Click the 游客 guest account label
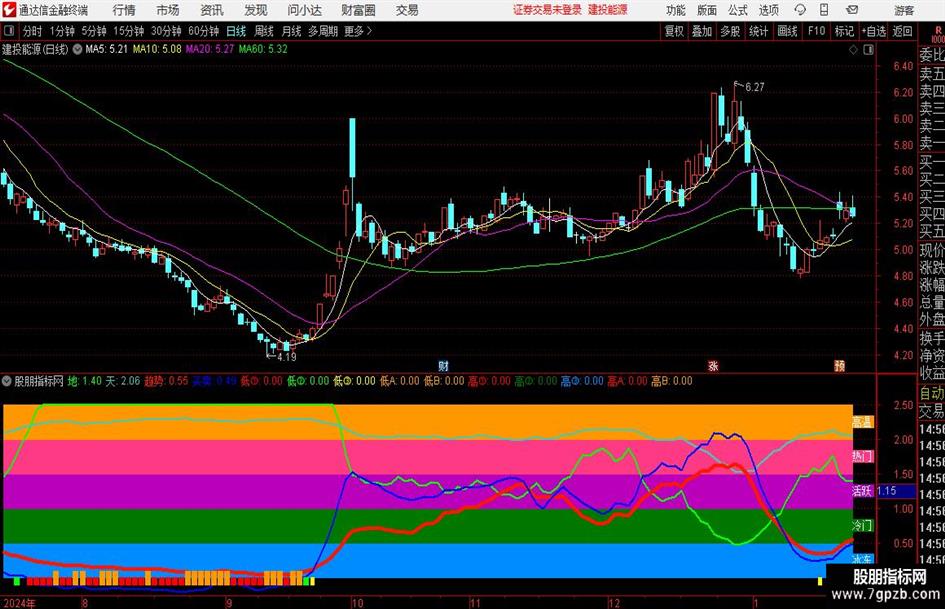The height and width of the screenshot is (609, 945). pos(904,10)
